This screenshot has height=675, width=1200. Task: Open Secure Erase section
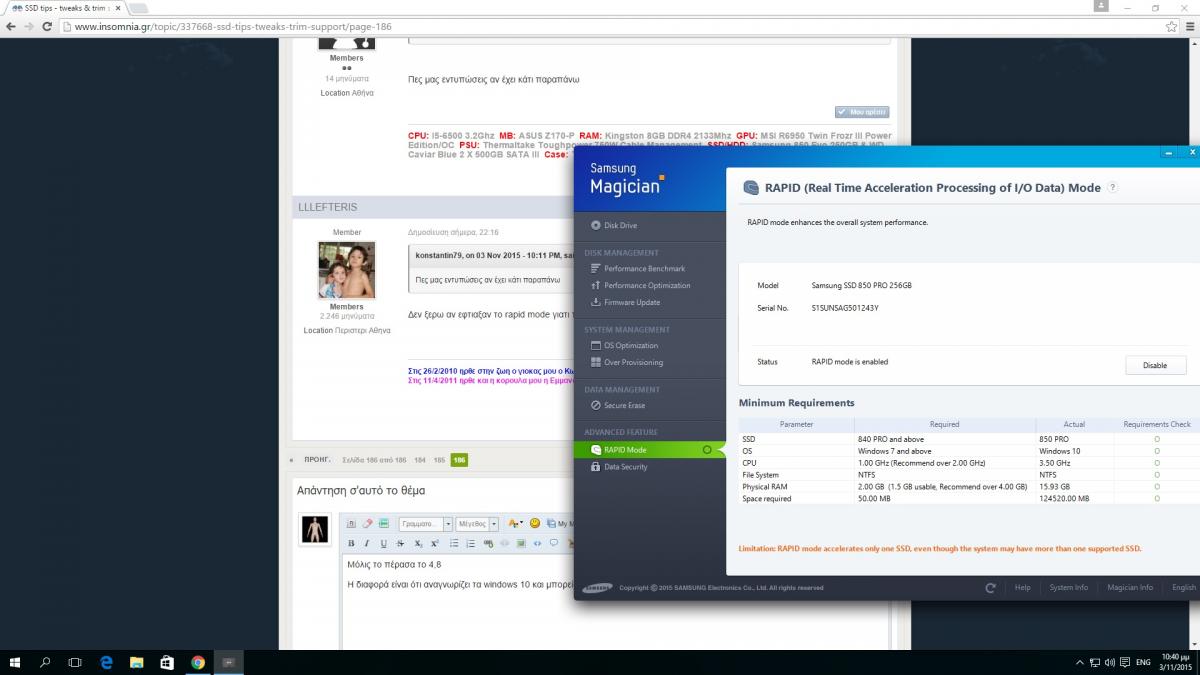click(624, 405)
